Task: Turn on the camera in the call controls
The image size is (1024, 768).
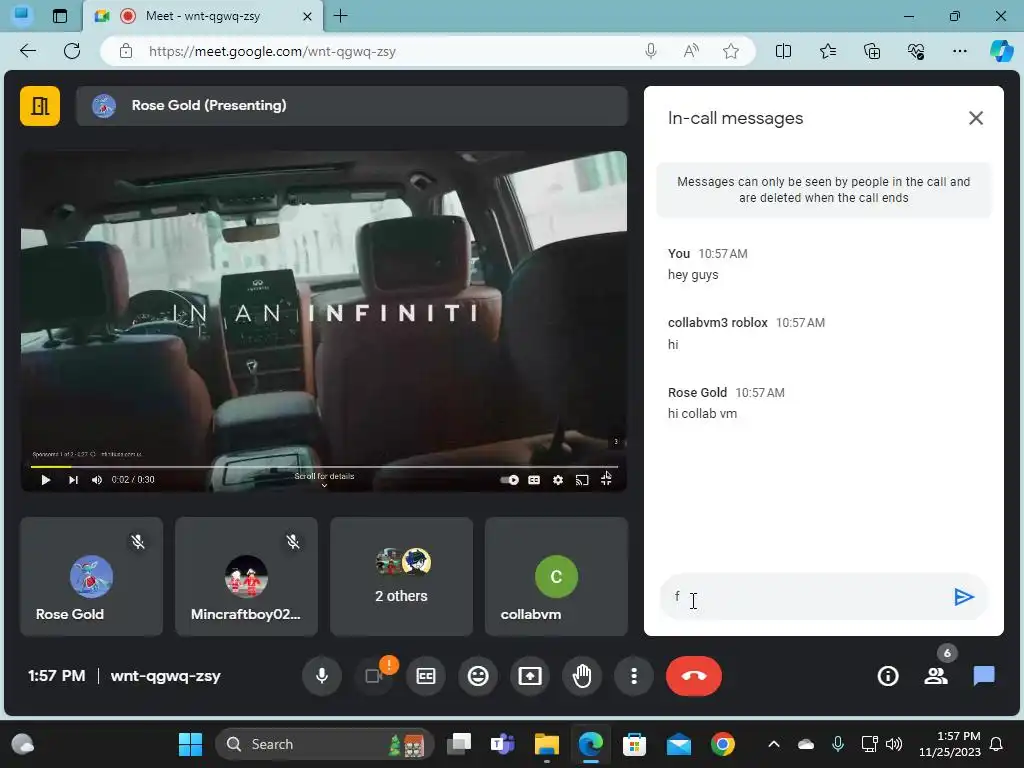Action: coord(374,676)
